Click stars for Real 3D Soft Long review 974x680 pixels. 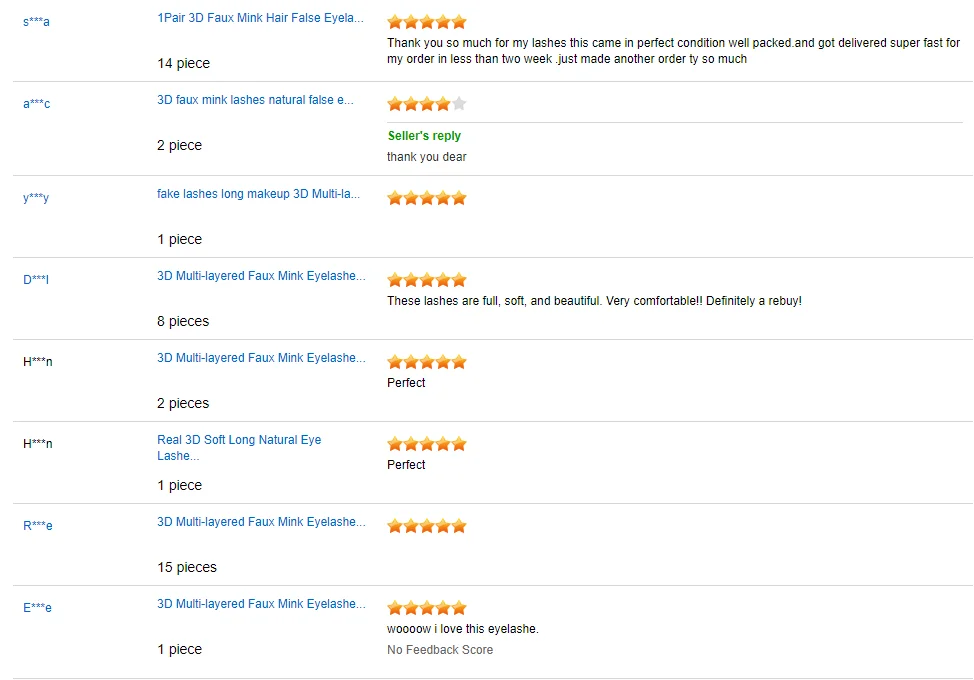point(427,444)
